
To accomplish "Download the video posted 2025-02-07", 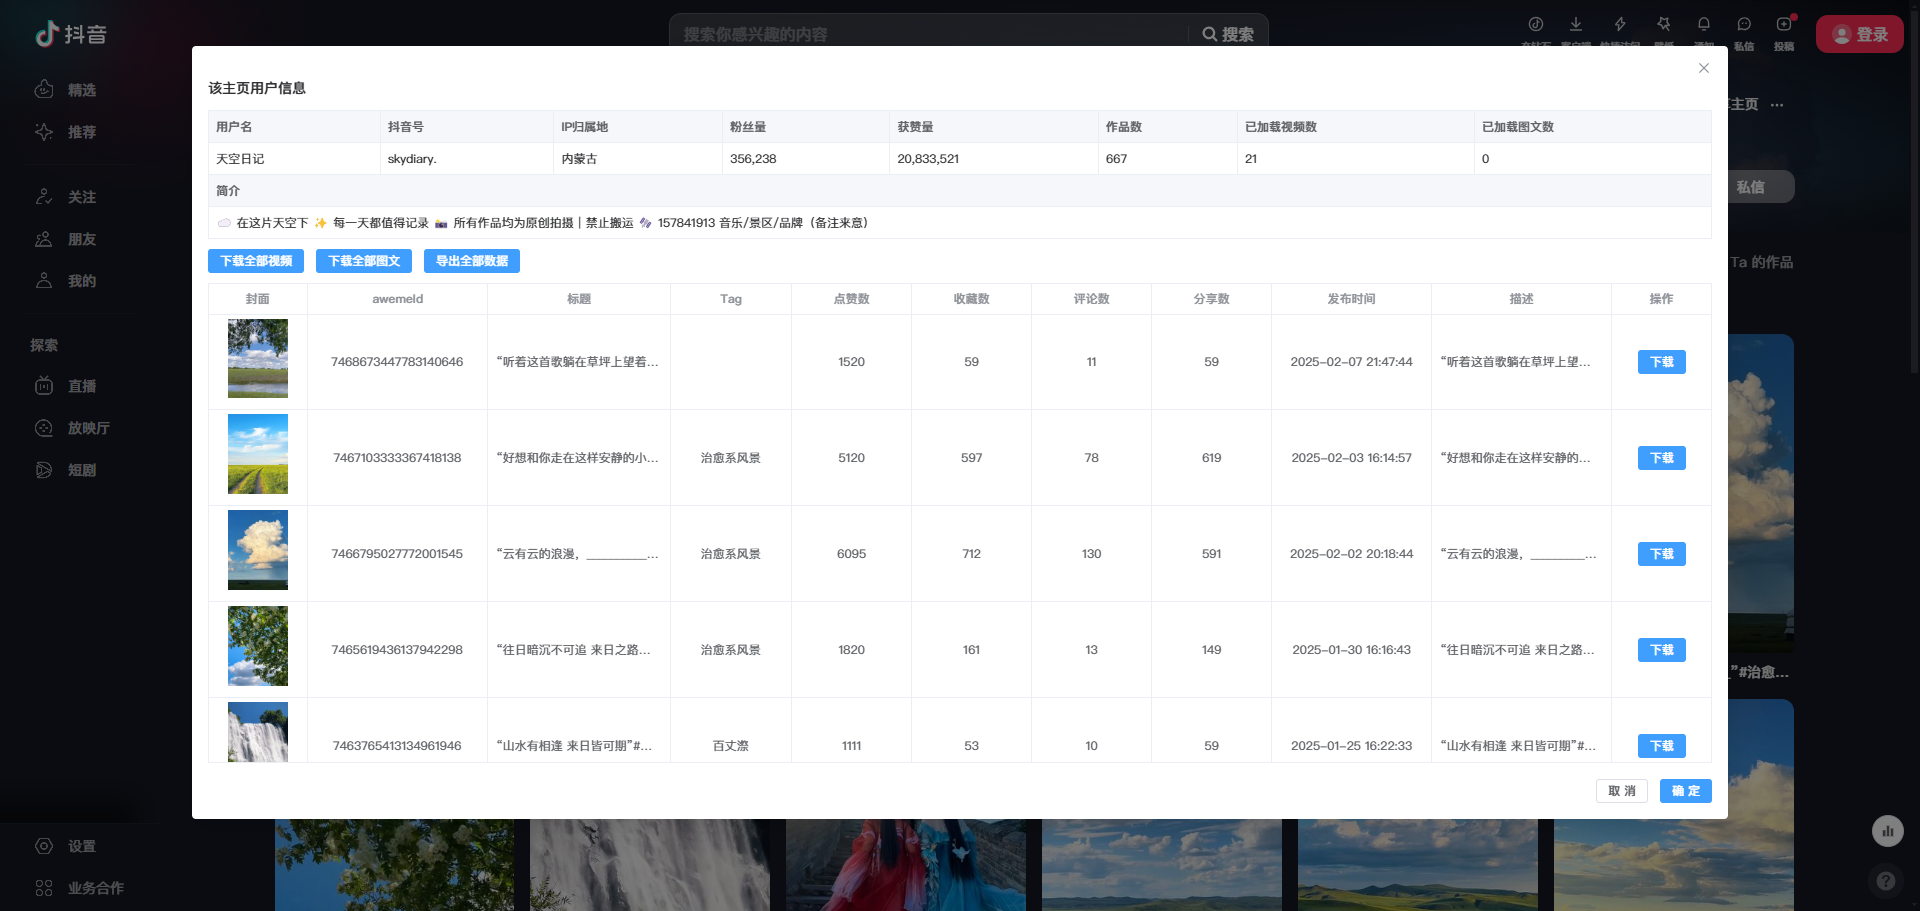I will coord(1662,362).
